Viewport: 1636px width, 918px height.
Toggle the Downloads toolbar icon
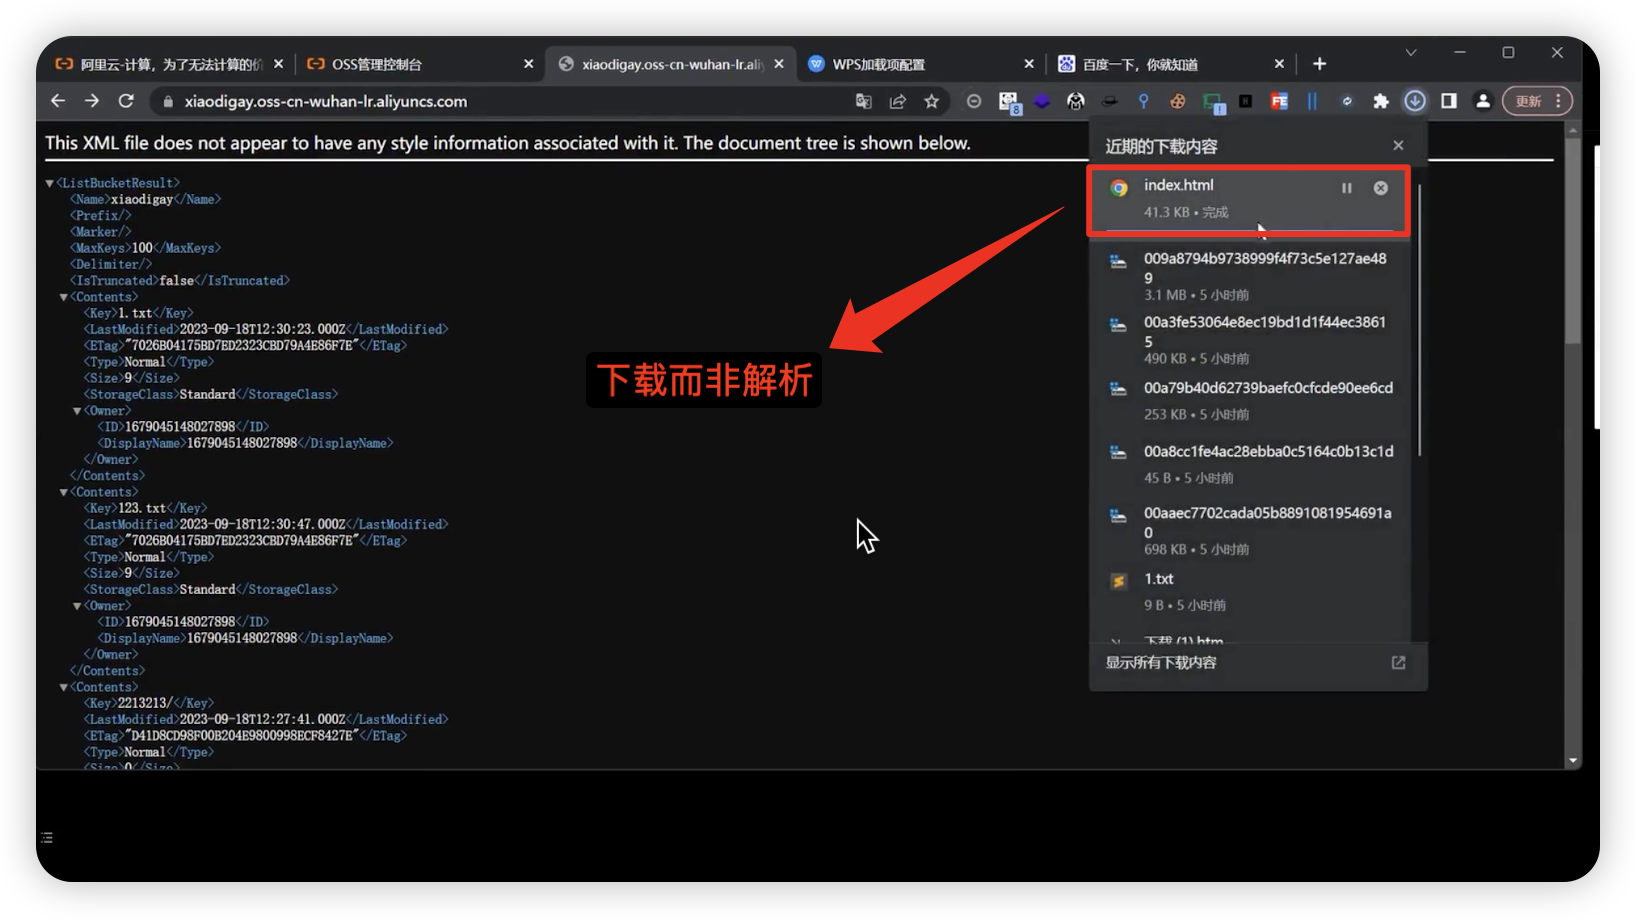pos(1415,101)
